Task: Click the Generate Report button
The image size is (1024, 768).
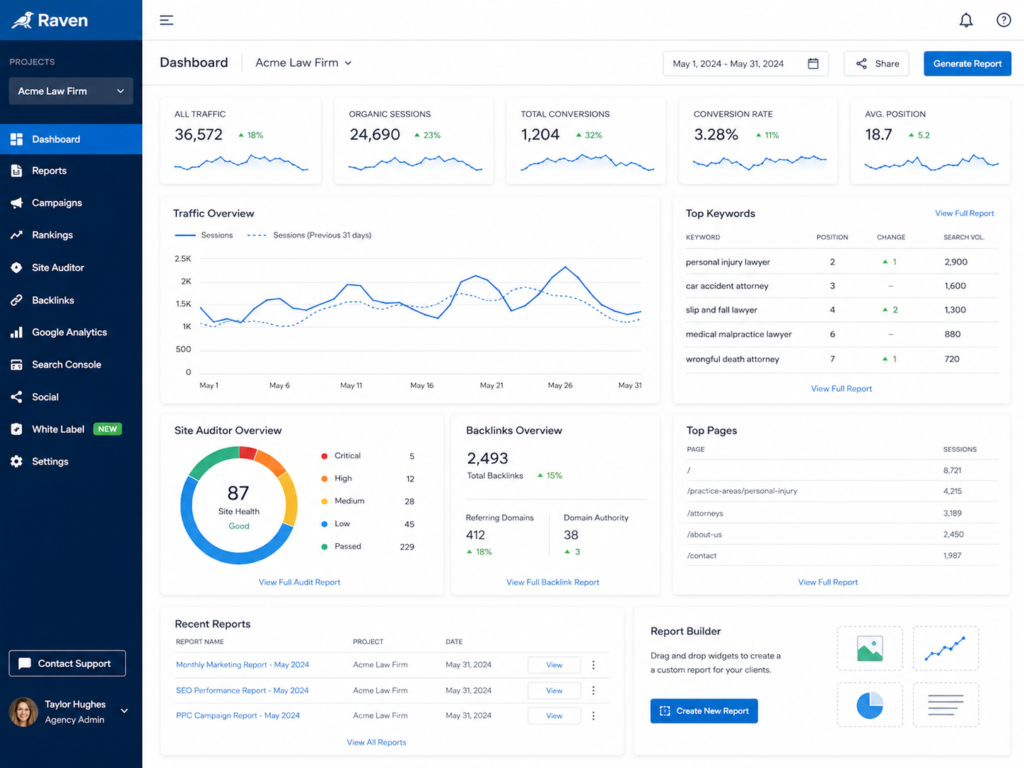Action: tap(967, 63)
